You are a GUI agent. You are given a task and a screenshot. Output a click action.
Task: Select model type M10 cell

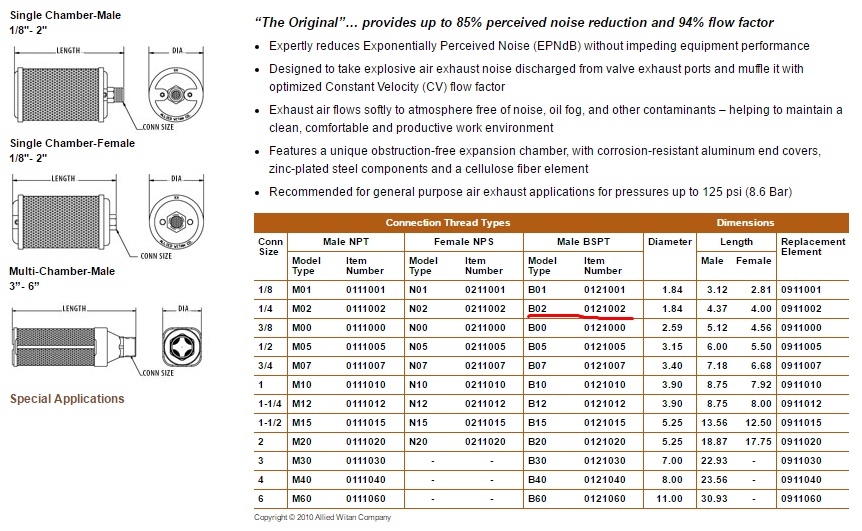(x=302, y=385)
